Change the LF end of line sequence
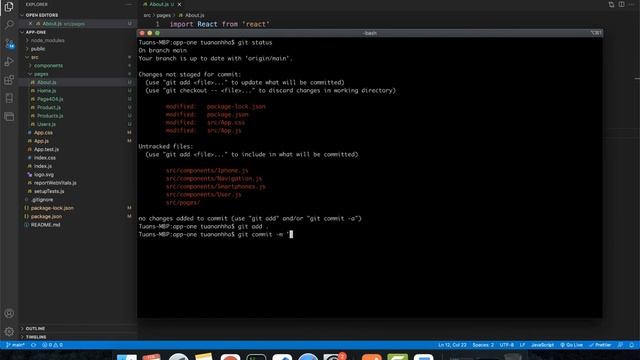Viewport: 640px width, 360px height. [522, 345]
